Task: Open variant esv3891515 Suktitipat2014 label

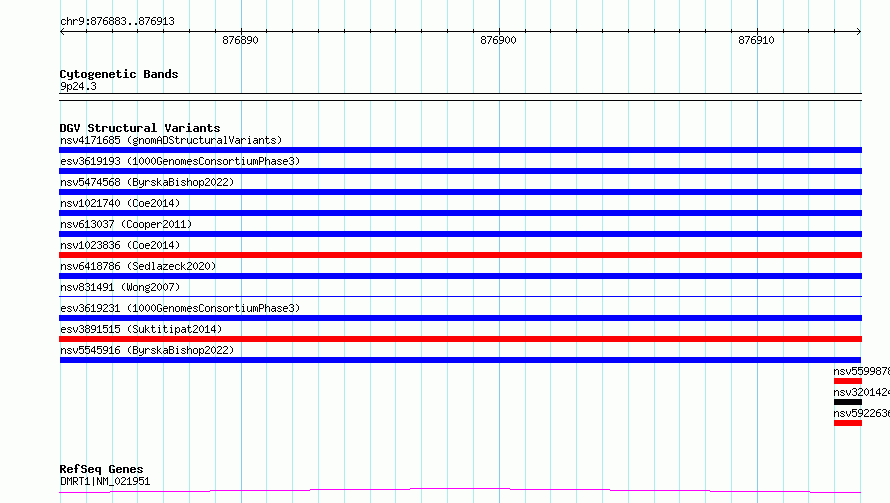Action: tap(141, 329)
